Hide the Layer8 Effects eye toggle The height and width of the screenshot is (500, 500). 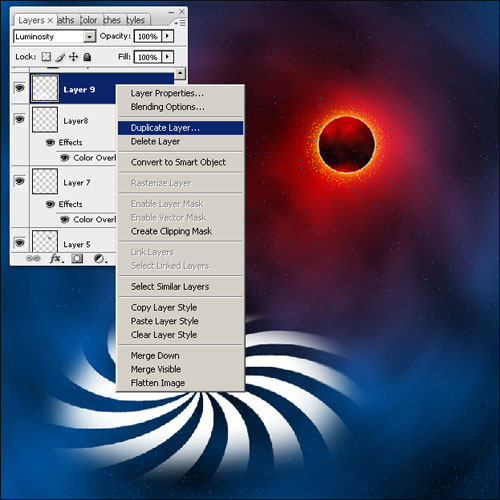[x=50, y=143]
